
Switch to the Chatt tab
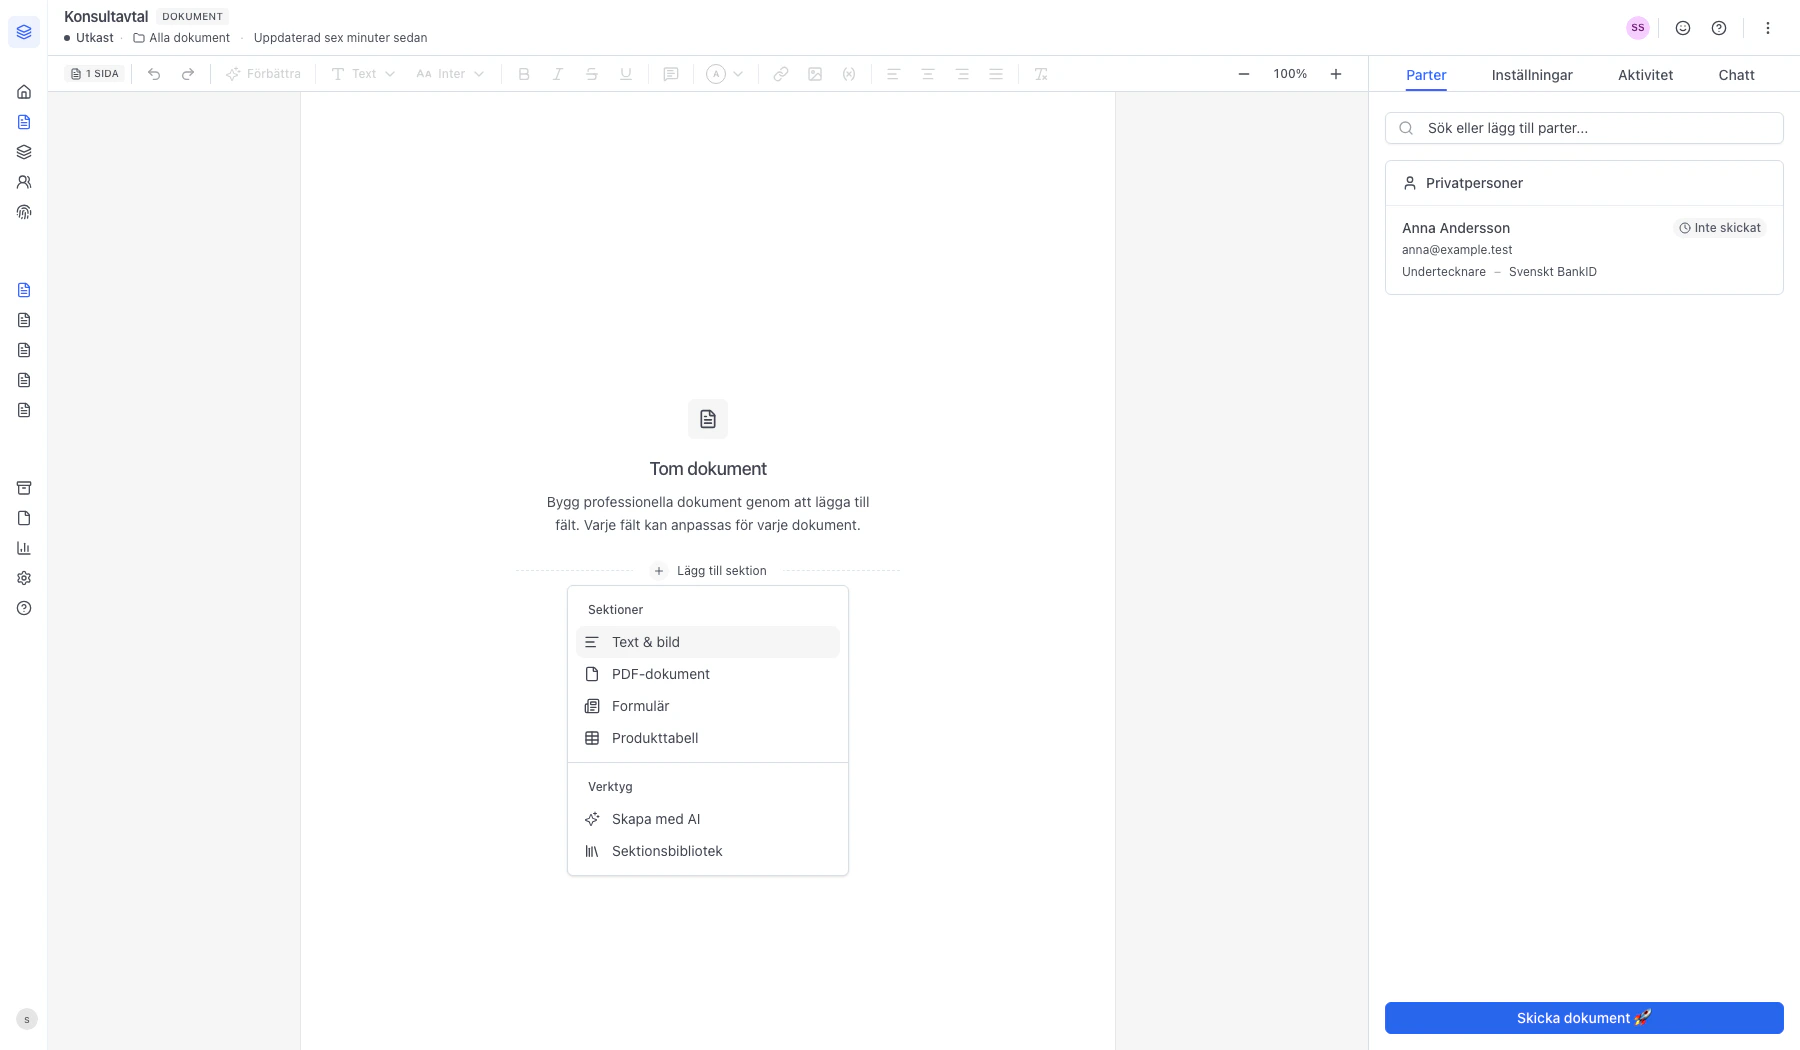coord(1736,75)
